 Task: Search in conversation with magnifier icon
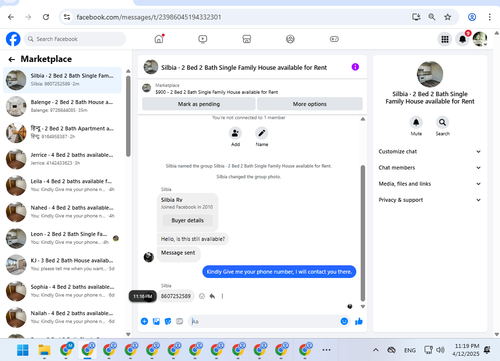(x=442, y=122)
